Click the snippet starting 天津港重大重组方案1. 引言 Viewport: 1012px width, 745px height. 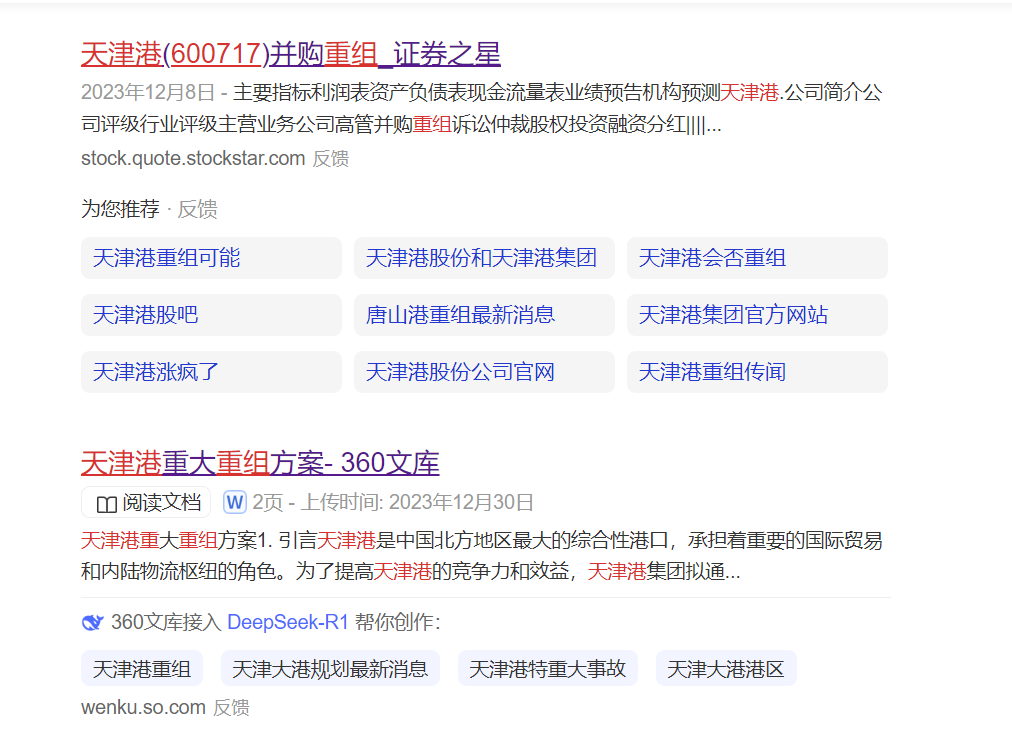[x=481, y=556]
